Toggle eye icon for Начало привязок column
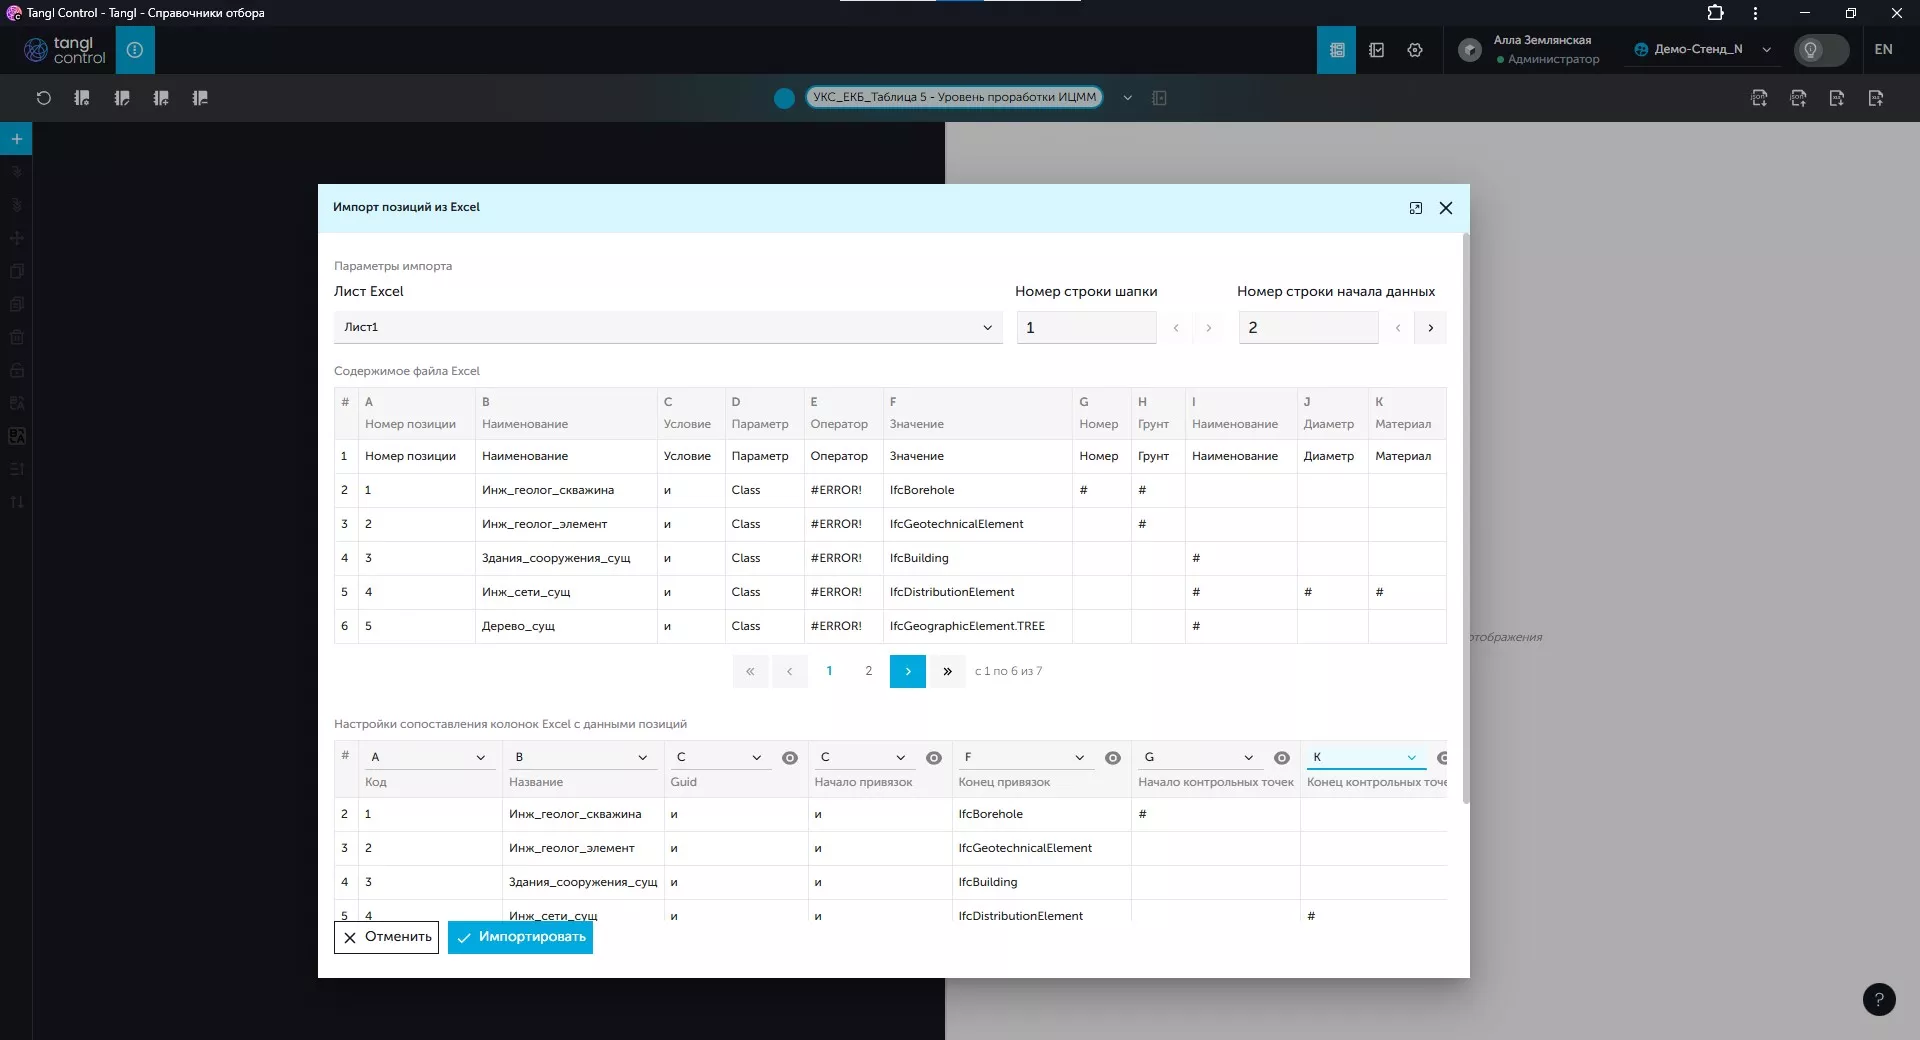This screenshot has height=1040, width=1920. 934,758
